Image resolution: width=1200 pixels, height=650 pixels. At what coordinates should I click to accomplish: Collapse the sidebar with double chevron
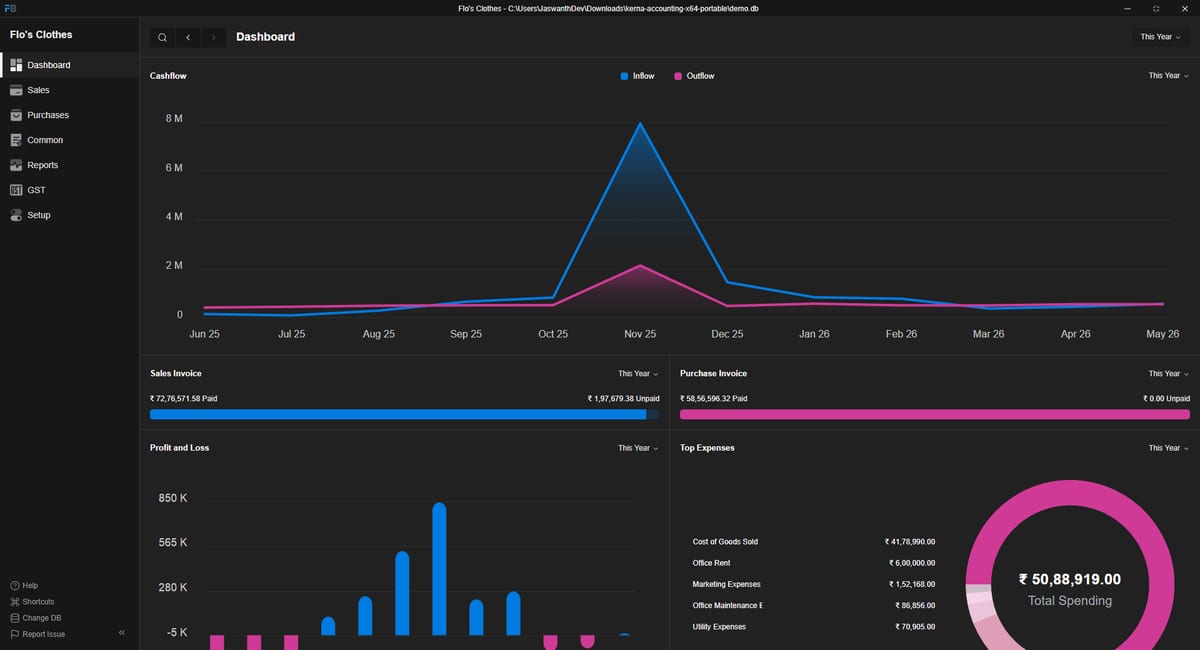[x=122, y=633]
